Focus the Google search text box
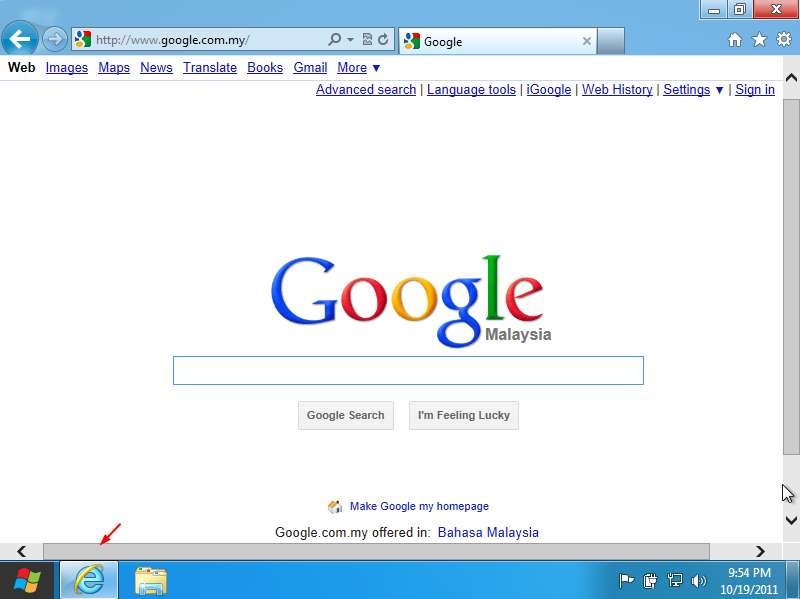800x599 pixels. (408, 370)
